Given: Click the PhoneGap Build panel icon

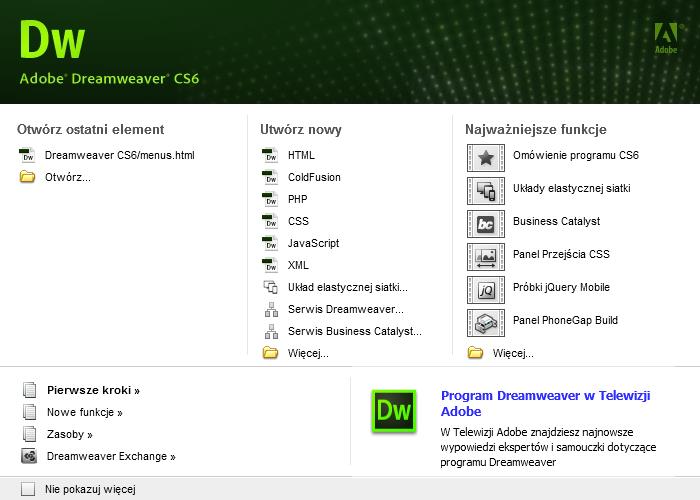Looking at the screenshot, I should point(486,323).
